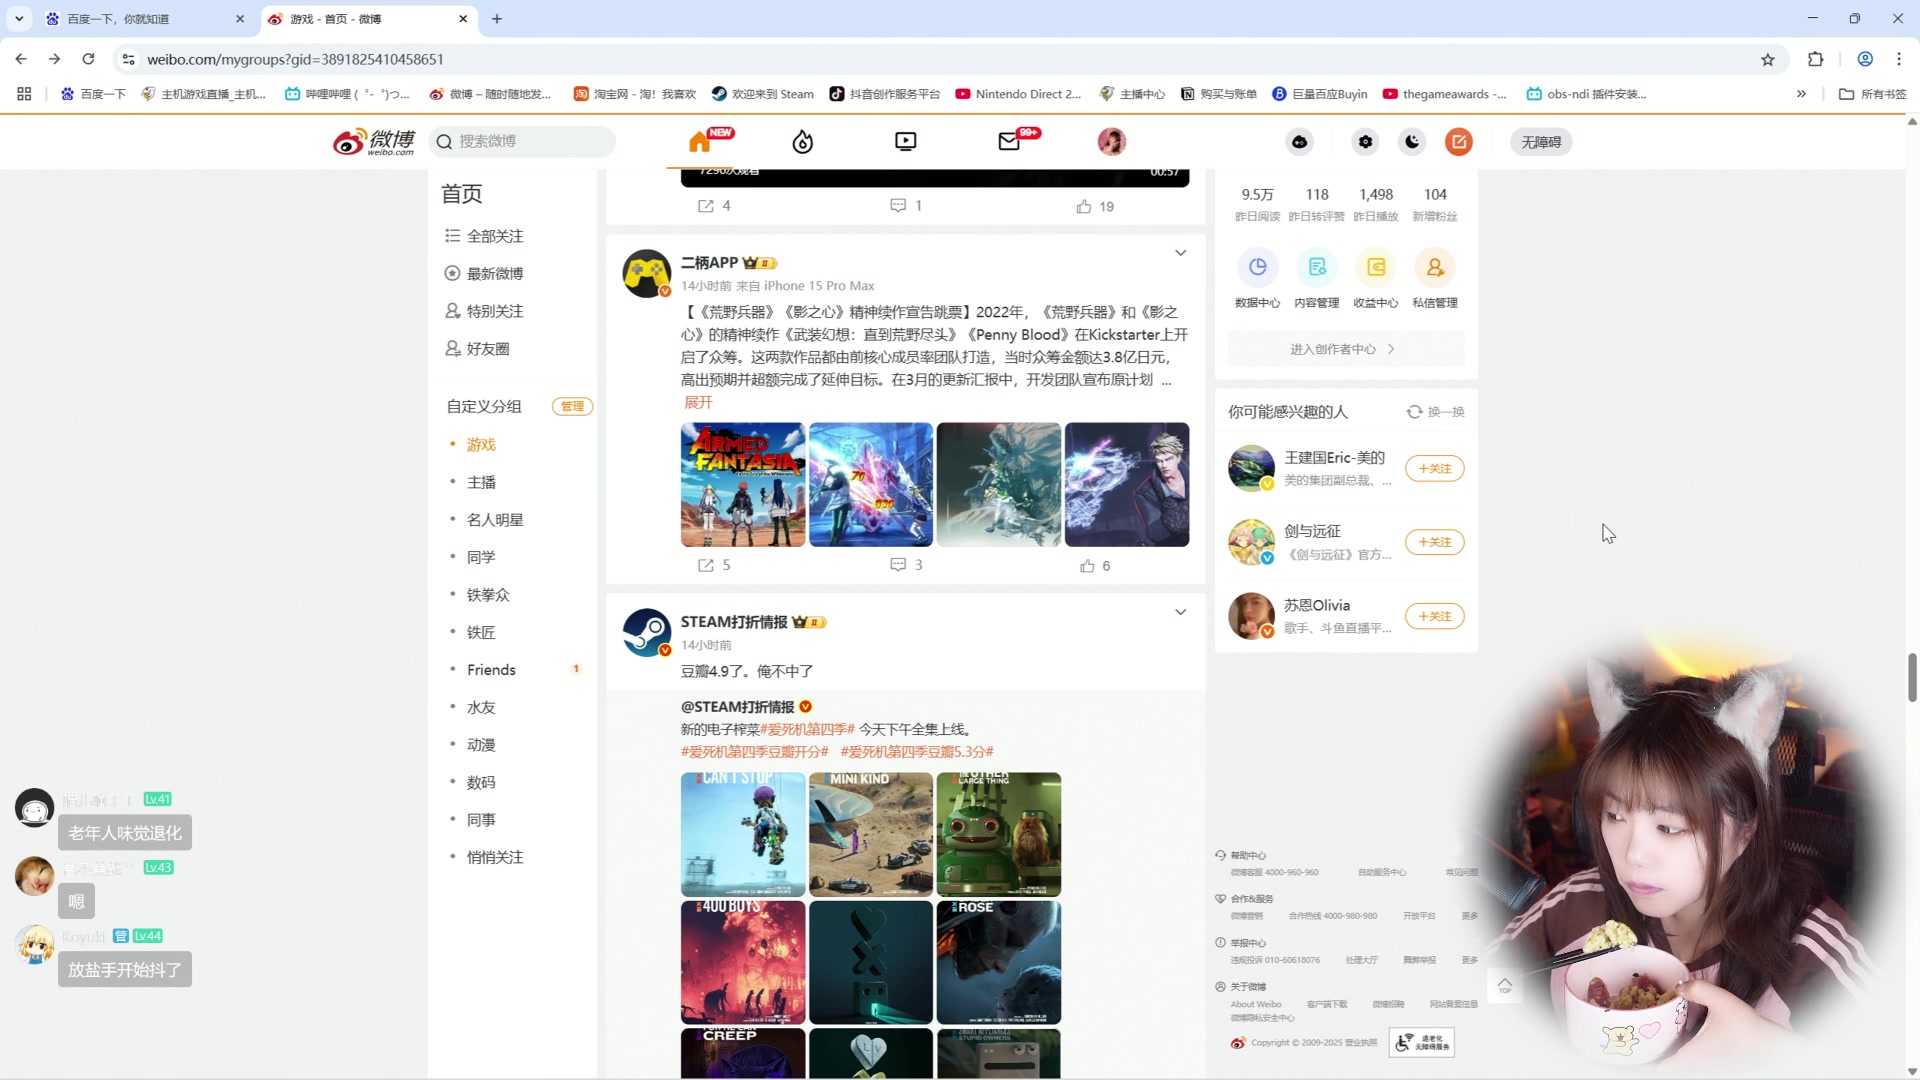Reload the current page
Image resolution: width=1920 pixels, height=1080 pixels.
point(89,60)
